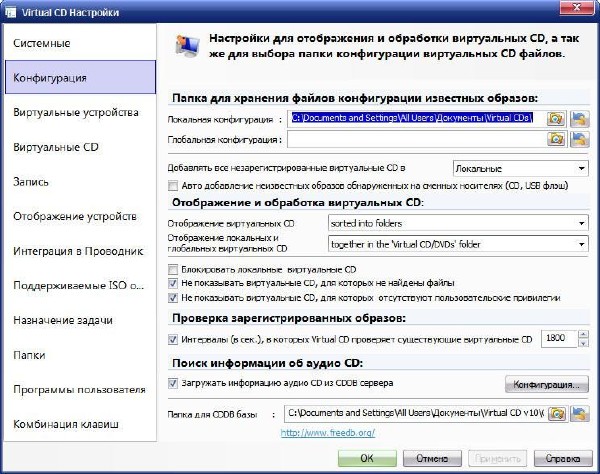Click the interval spinner arrows next to 1800

pos(582,341)
